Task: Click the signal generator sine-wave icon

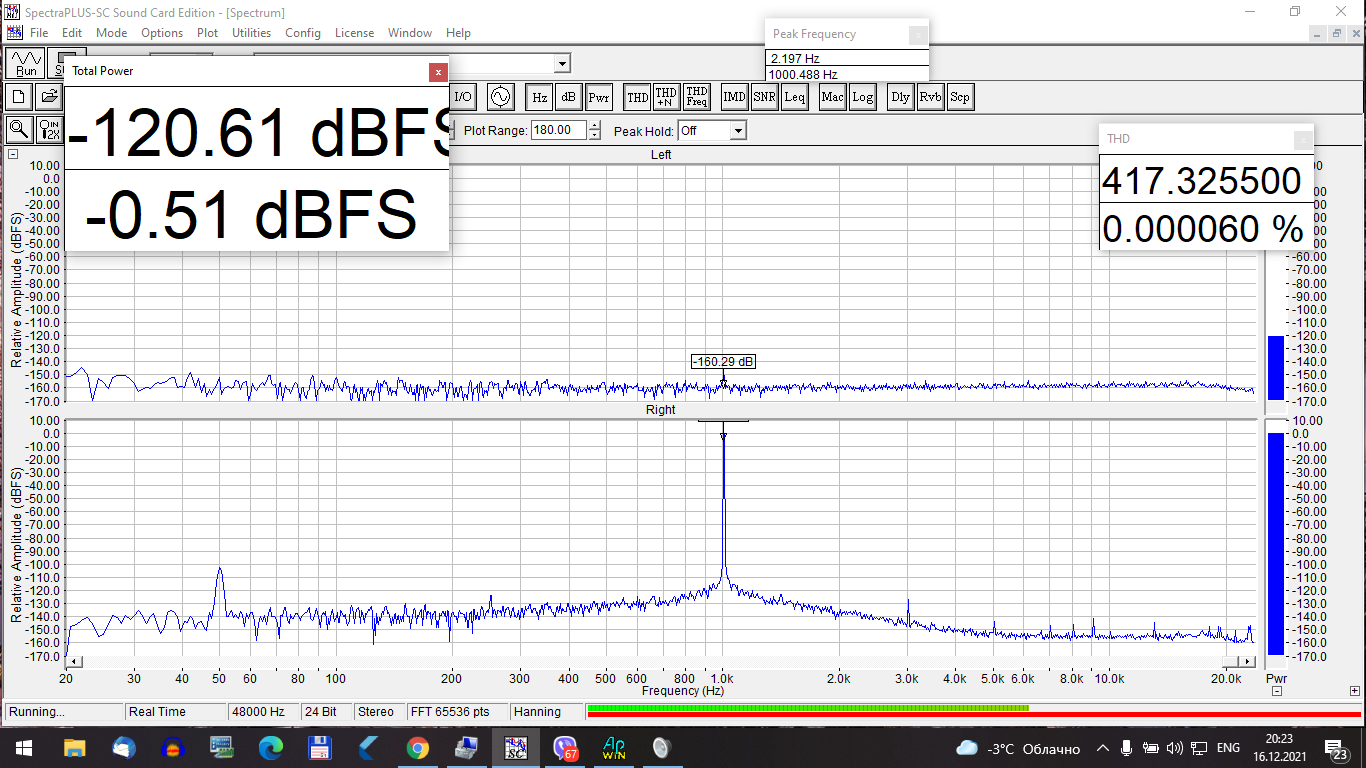Action: point(500,97)
